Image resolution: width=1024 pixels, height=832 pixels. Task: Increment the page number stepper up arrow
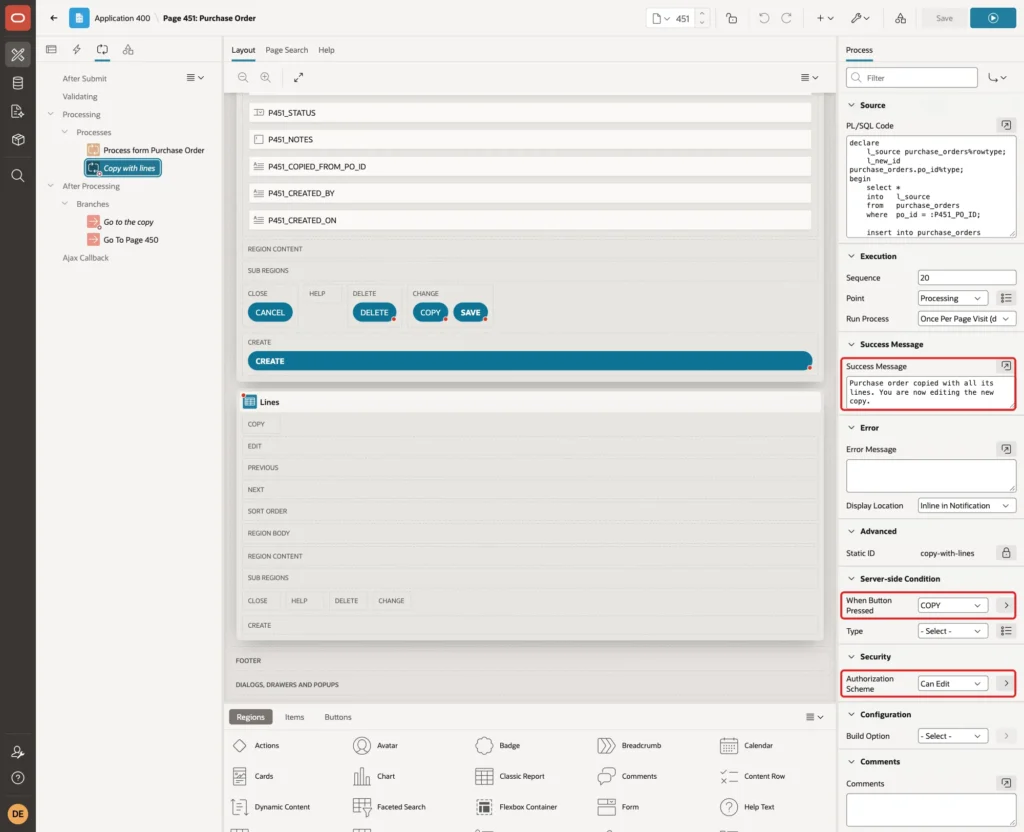[702, 13]
